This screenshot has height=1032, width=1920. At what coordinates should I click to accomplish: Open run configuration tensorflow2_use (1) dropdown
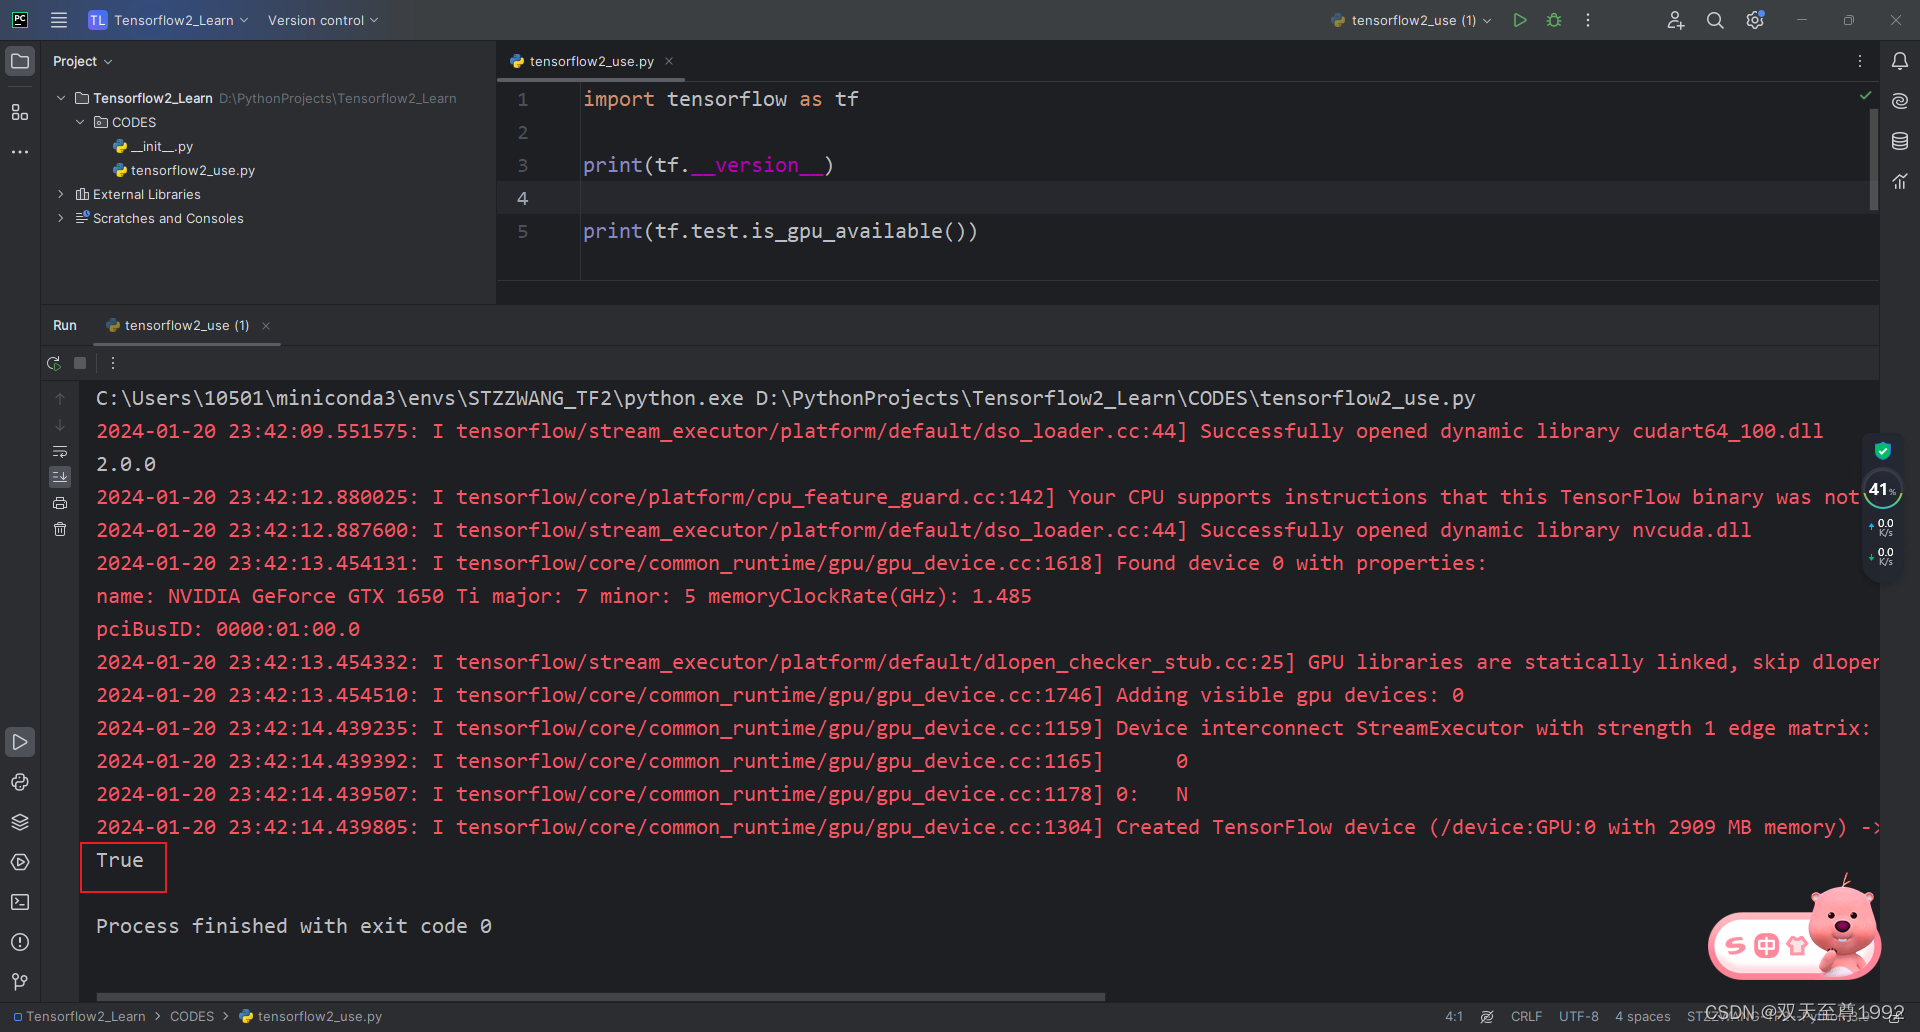1411,20
